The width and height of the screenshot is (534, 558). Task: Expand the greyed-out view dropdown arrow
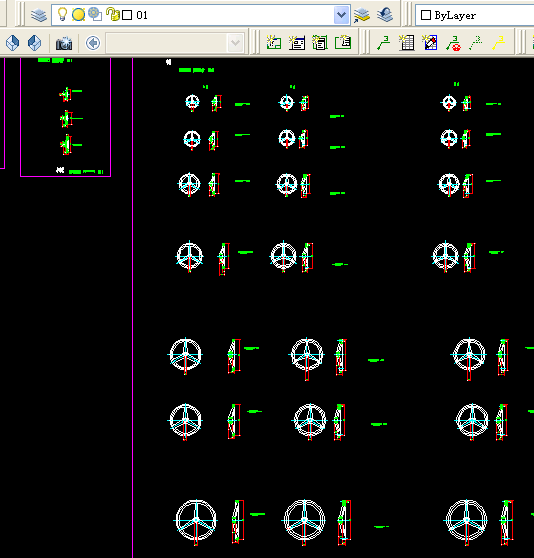click(x=235, y=43)
